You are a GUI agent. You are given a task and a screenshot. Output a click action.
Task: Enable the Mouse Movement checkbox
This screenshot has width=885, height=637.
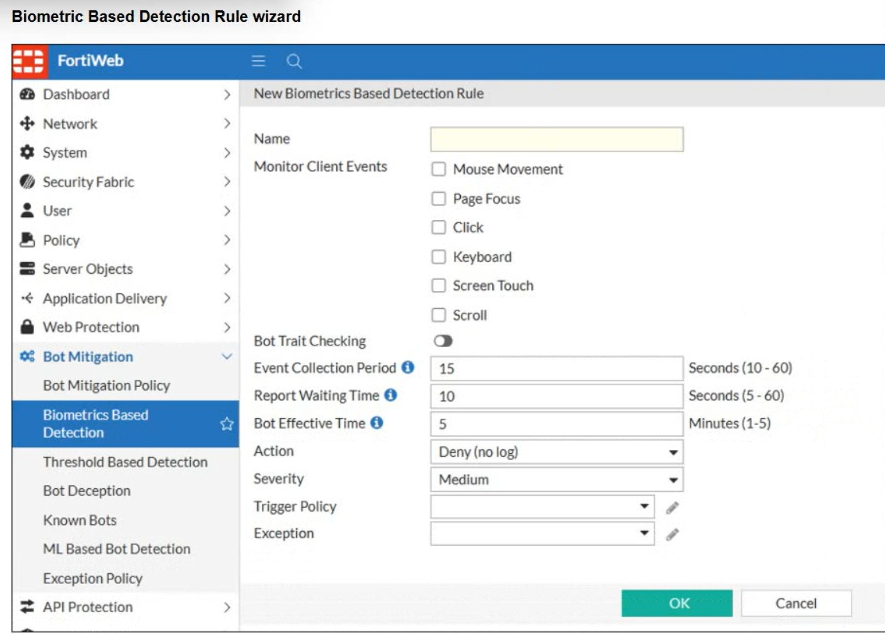(x=439, y=169)
